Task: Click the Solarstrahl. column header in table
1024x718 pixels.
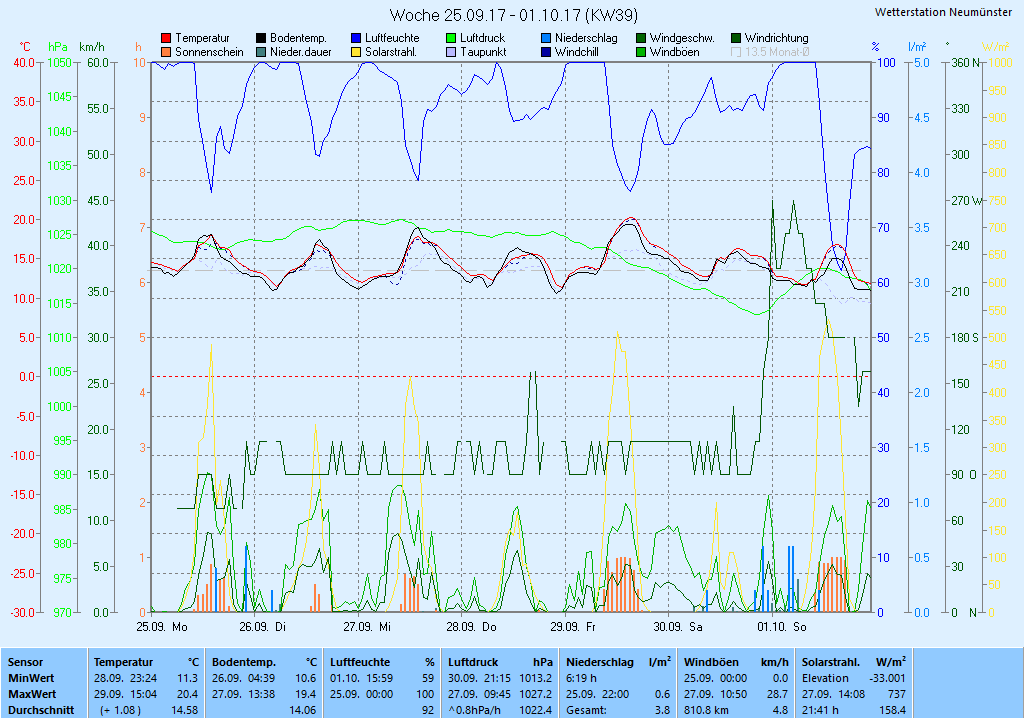Action: click(x=832, y=662)
